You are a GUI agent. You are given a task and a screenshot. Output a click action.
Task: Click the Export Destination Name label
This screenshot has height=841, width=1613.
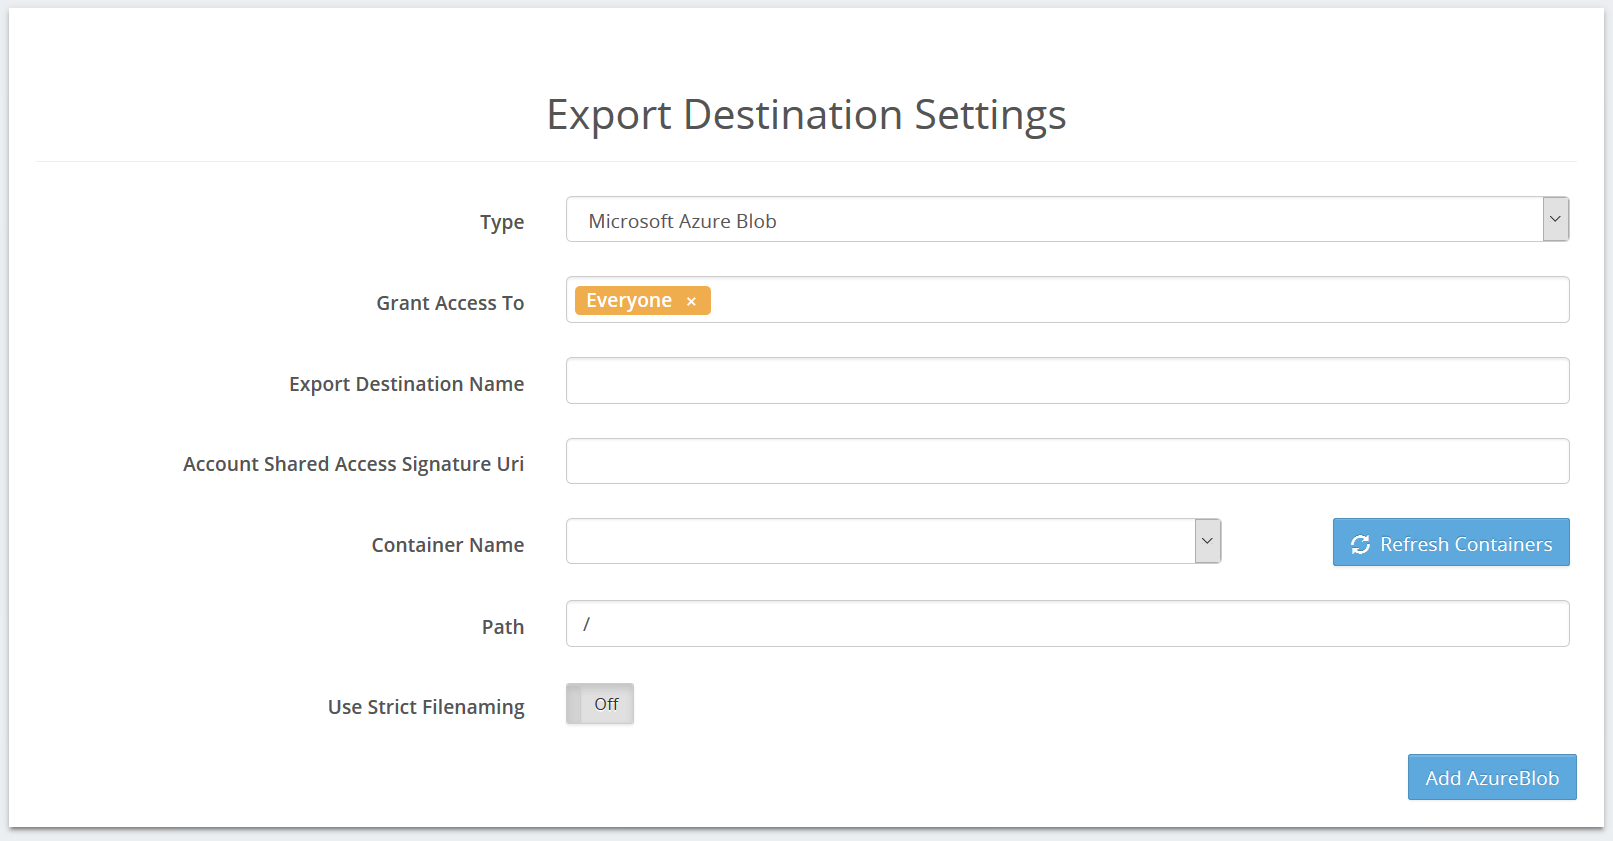(407, 384)
